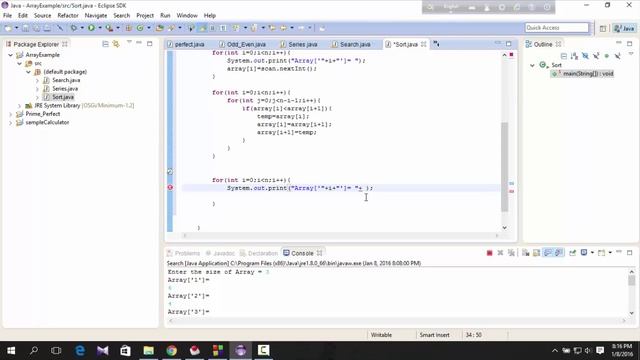The width and height of the screenshot is (640, 360).
Task: Click the Save toolbar icon
Action: pyautogui.click(x=26, y=28)
